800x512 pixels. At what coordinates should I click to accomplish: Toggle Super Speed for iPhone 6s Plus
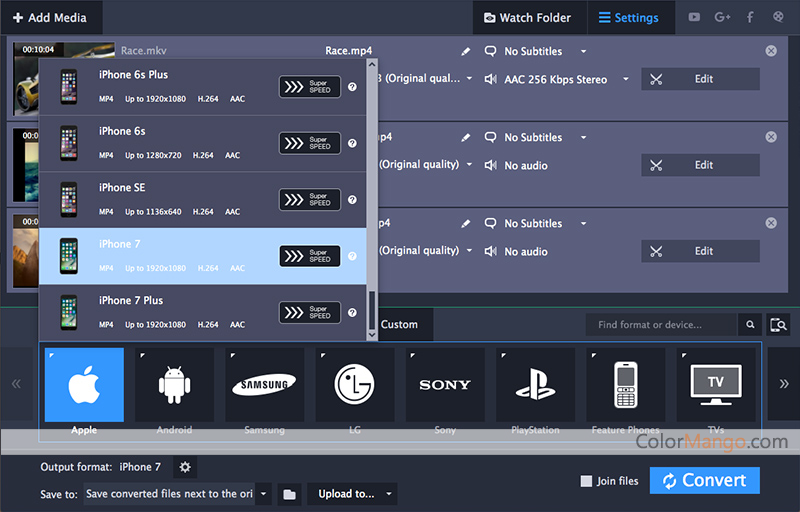tap(309, 87)
